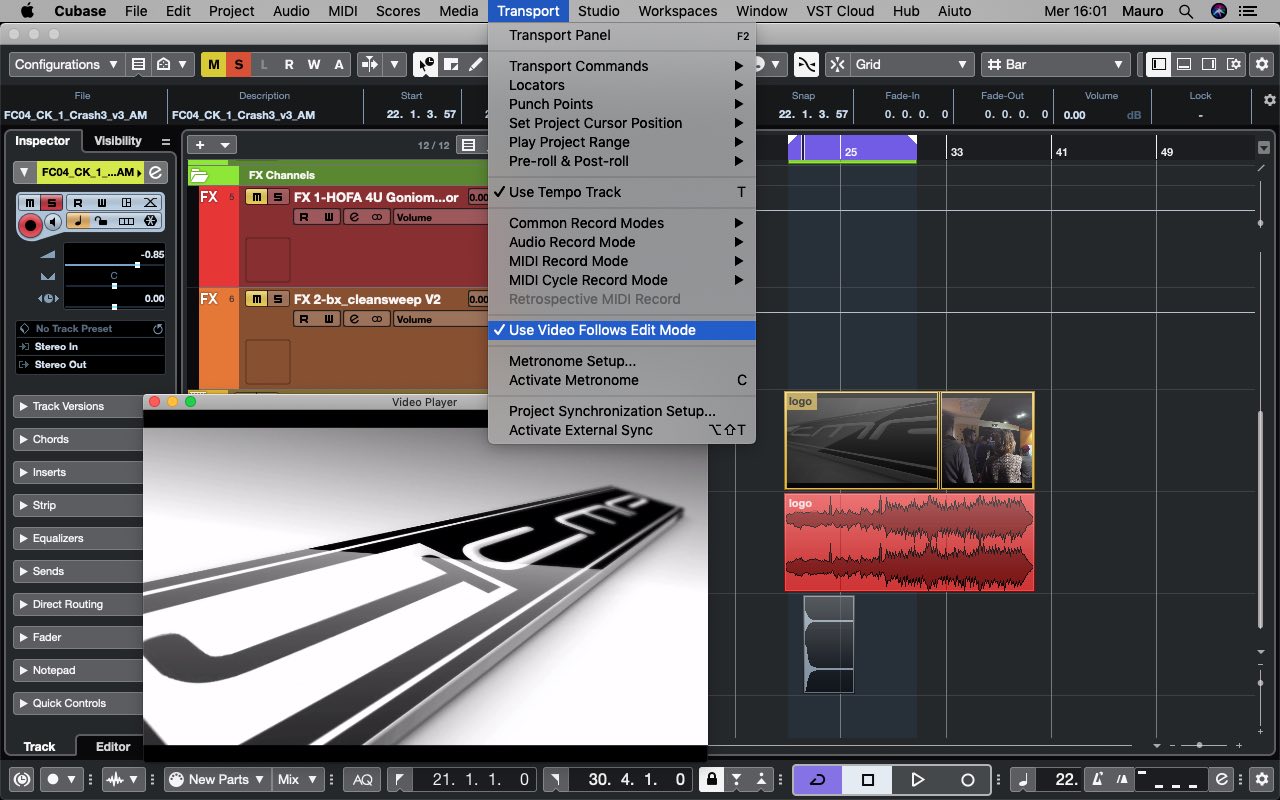Click the freeze snowflake icon in Inspector
The height and width of the screenshot is (800, 1280).
(x=150, y=221)
